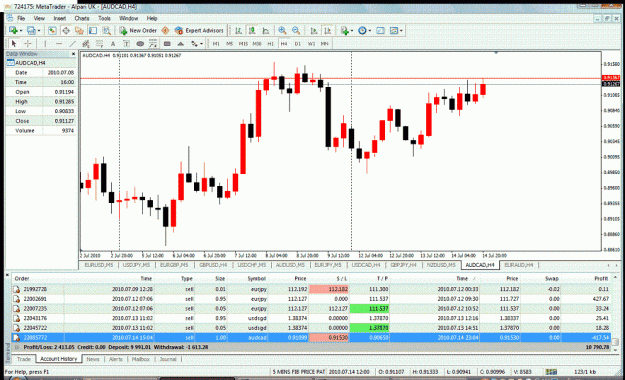Open the New Chart toolbar icon
Viewport: 625px width, 380px height.
pyautogui.click(x=13, y=30)
